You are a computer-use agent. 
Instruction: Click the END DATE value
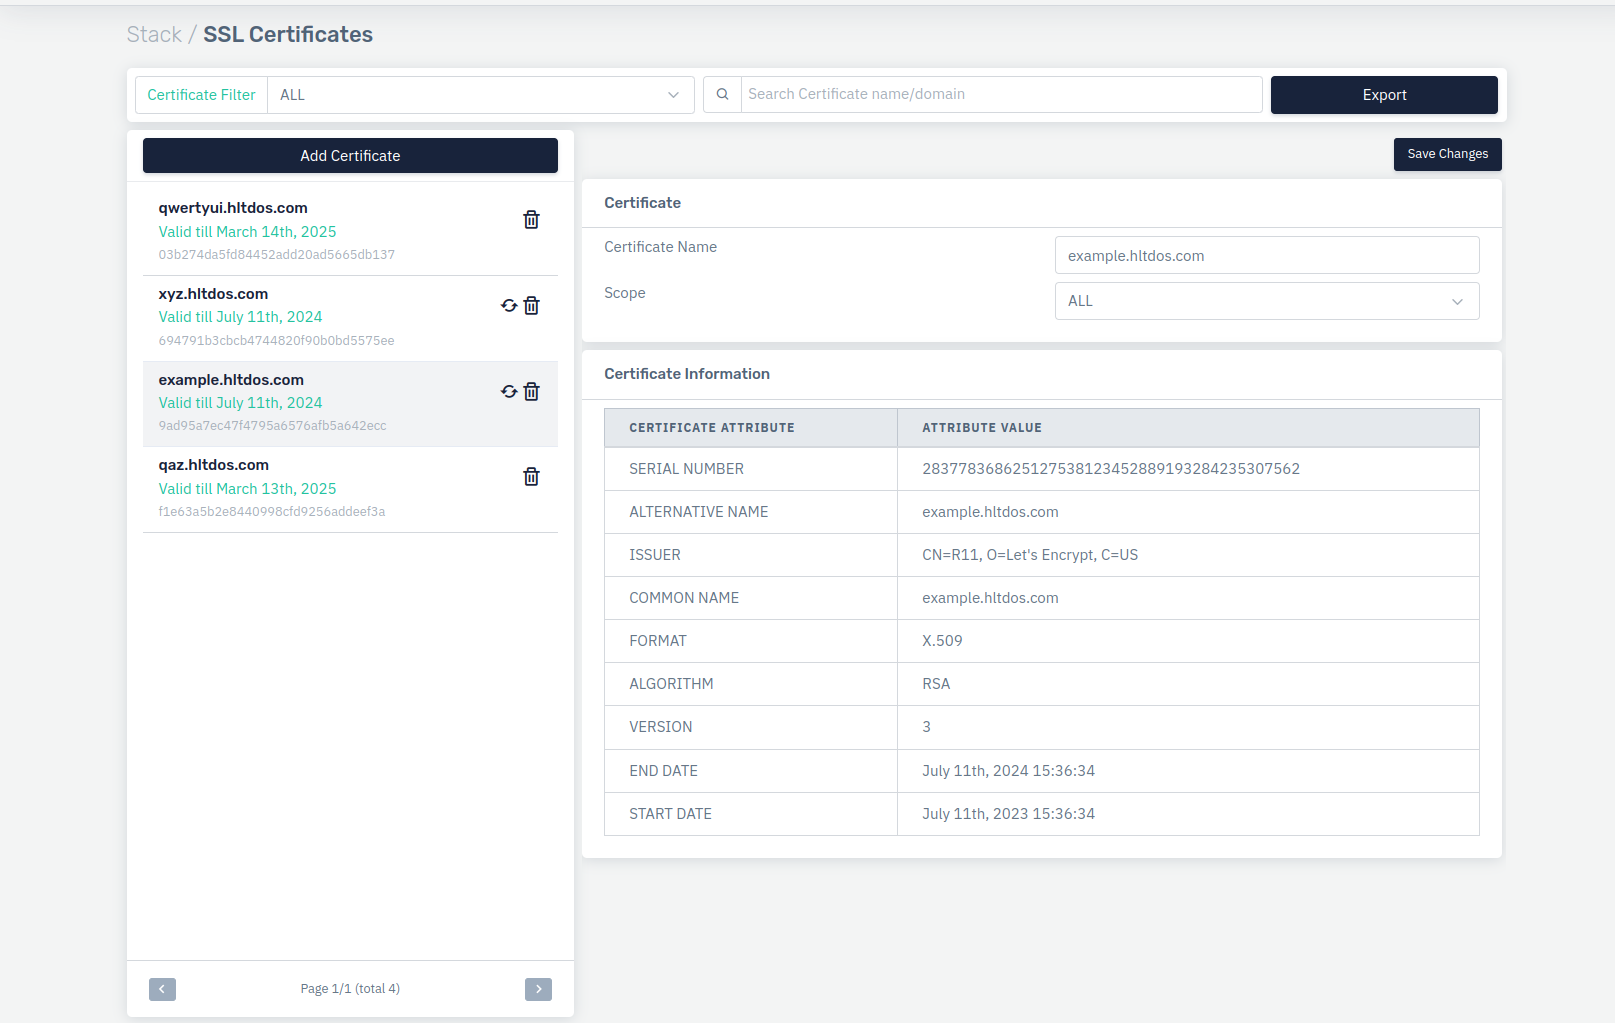tap(1008, 771)
